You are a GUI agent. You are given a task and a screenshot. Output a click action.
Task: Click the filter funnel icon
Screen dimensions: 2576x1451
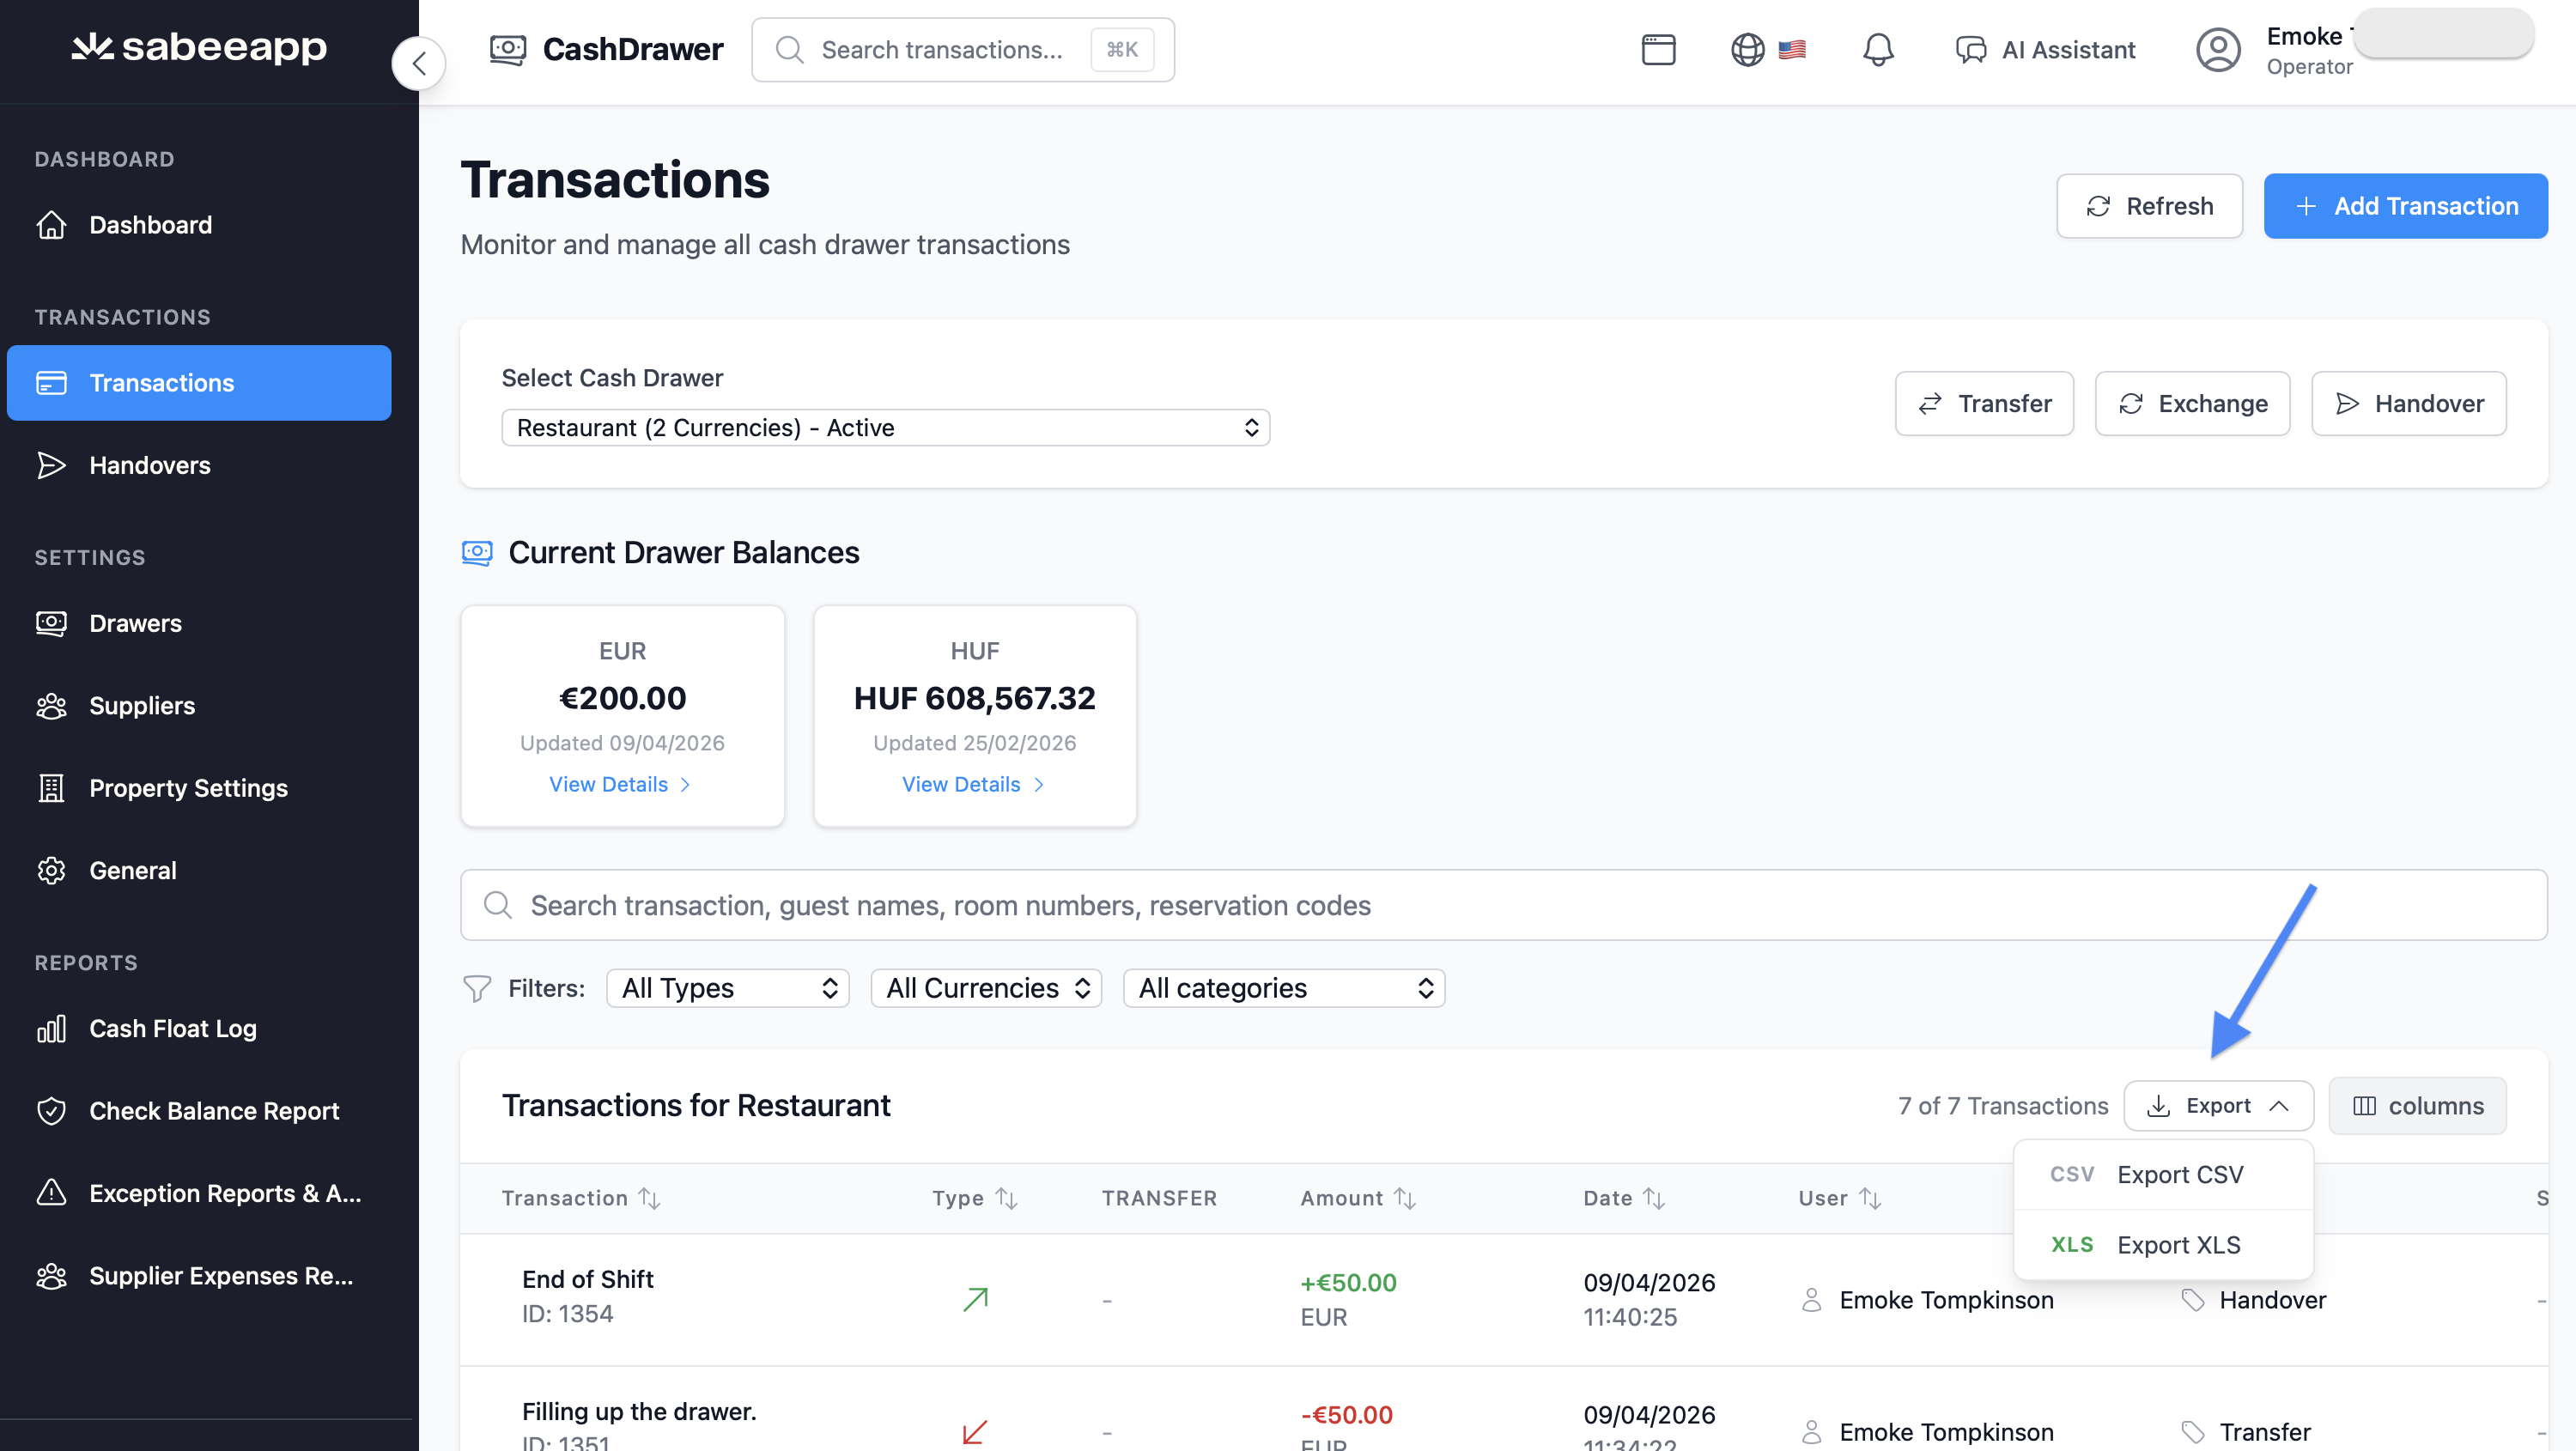477,988
